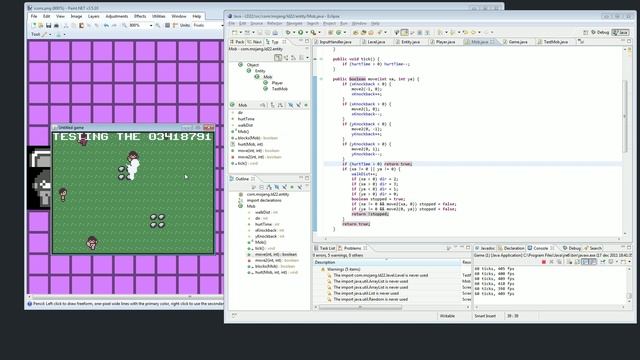Show hidden editor tabs list
640x360 pixels.
(581, 42)
